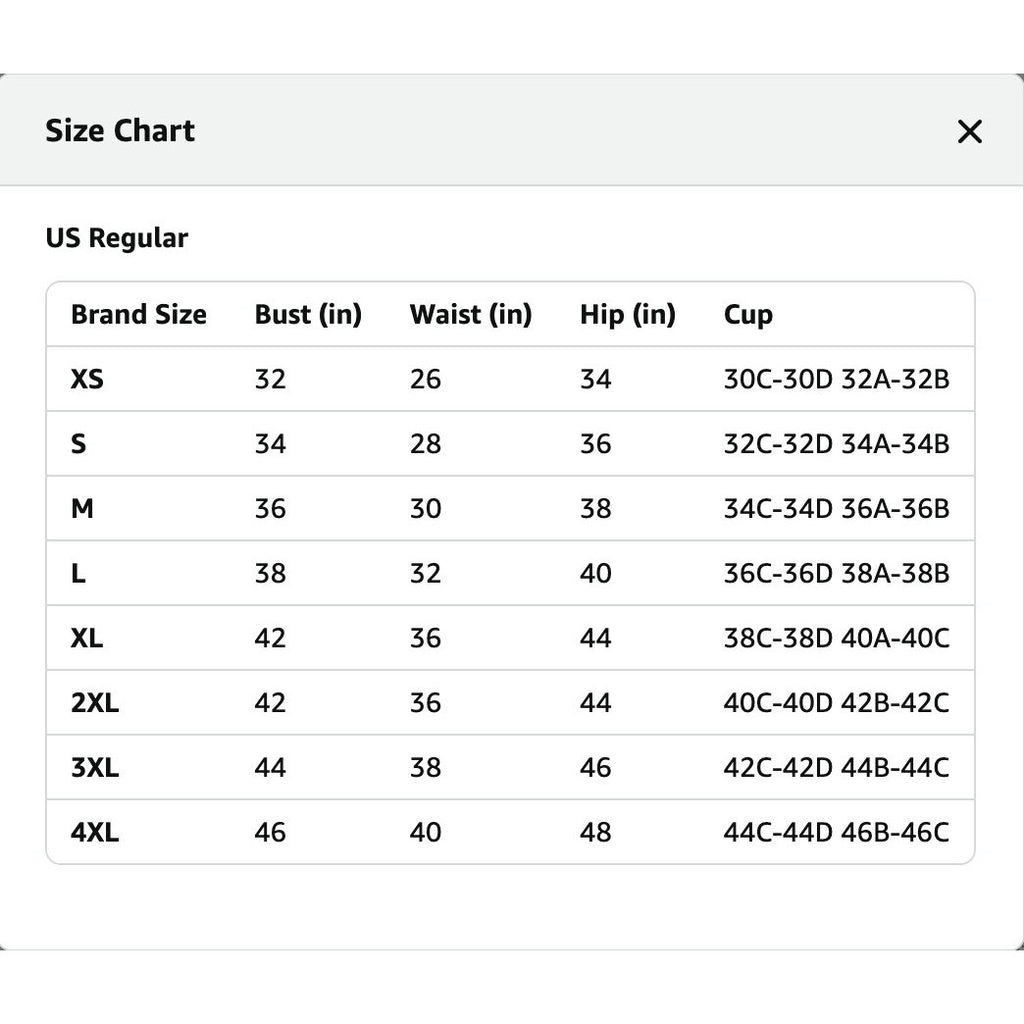Click cup value "34C-34D 36A-36B"
The width and height of the screenshot is (1024, 1024).
tap(837, 508)
